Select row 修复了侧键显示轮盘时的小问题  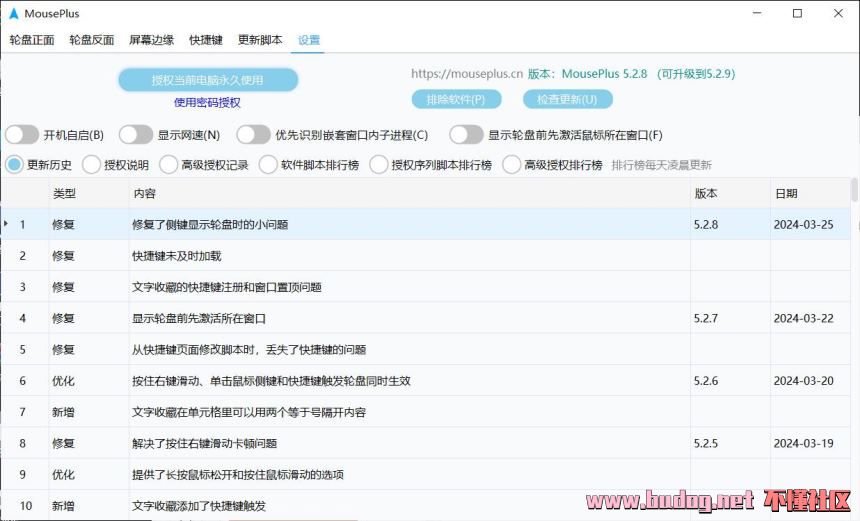pyautogui.click(x=425, y=224)
